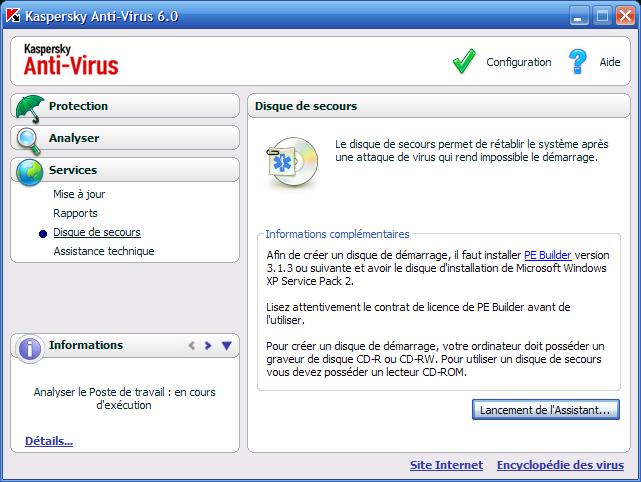Select Mise à jour under Services
This screenshot has height=482, width=641.
coord(79,194)
